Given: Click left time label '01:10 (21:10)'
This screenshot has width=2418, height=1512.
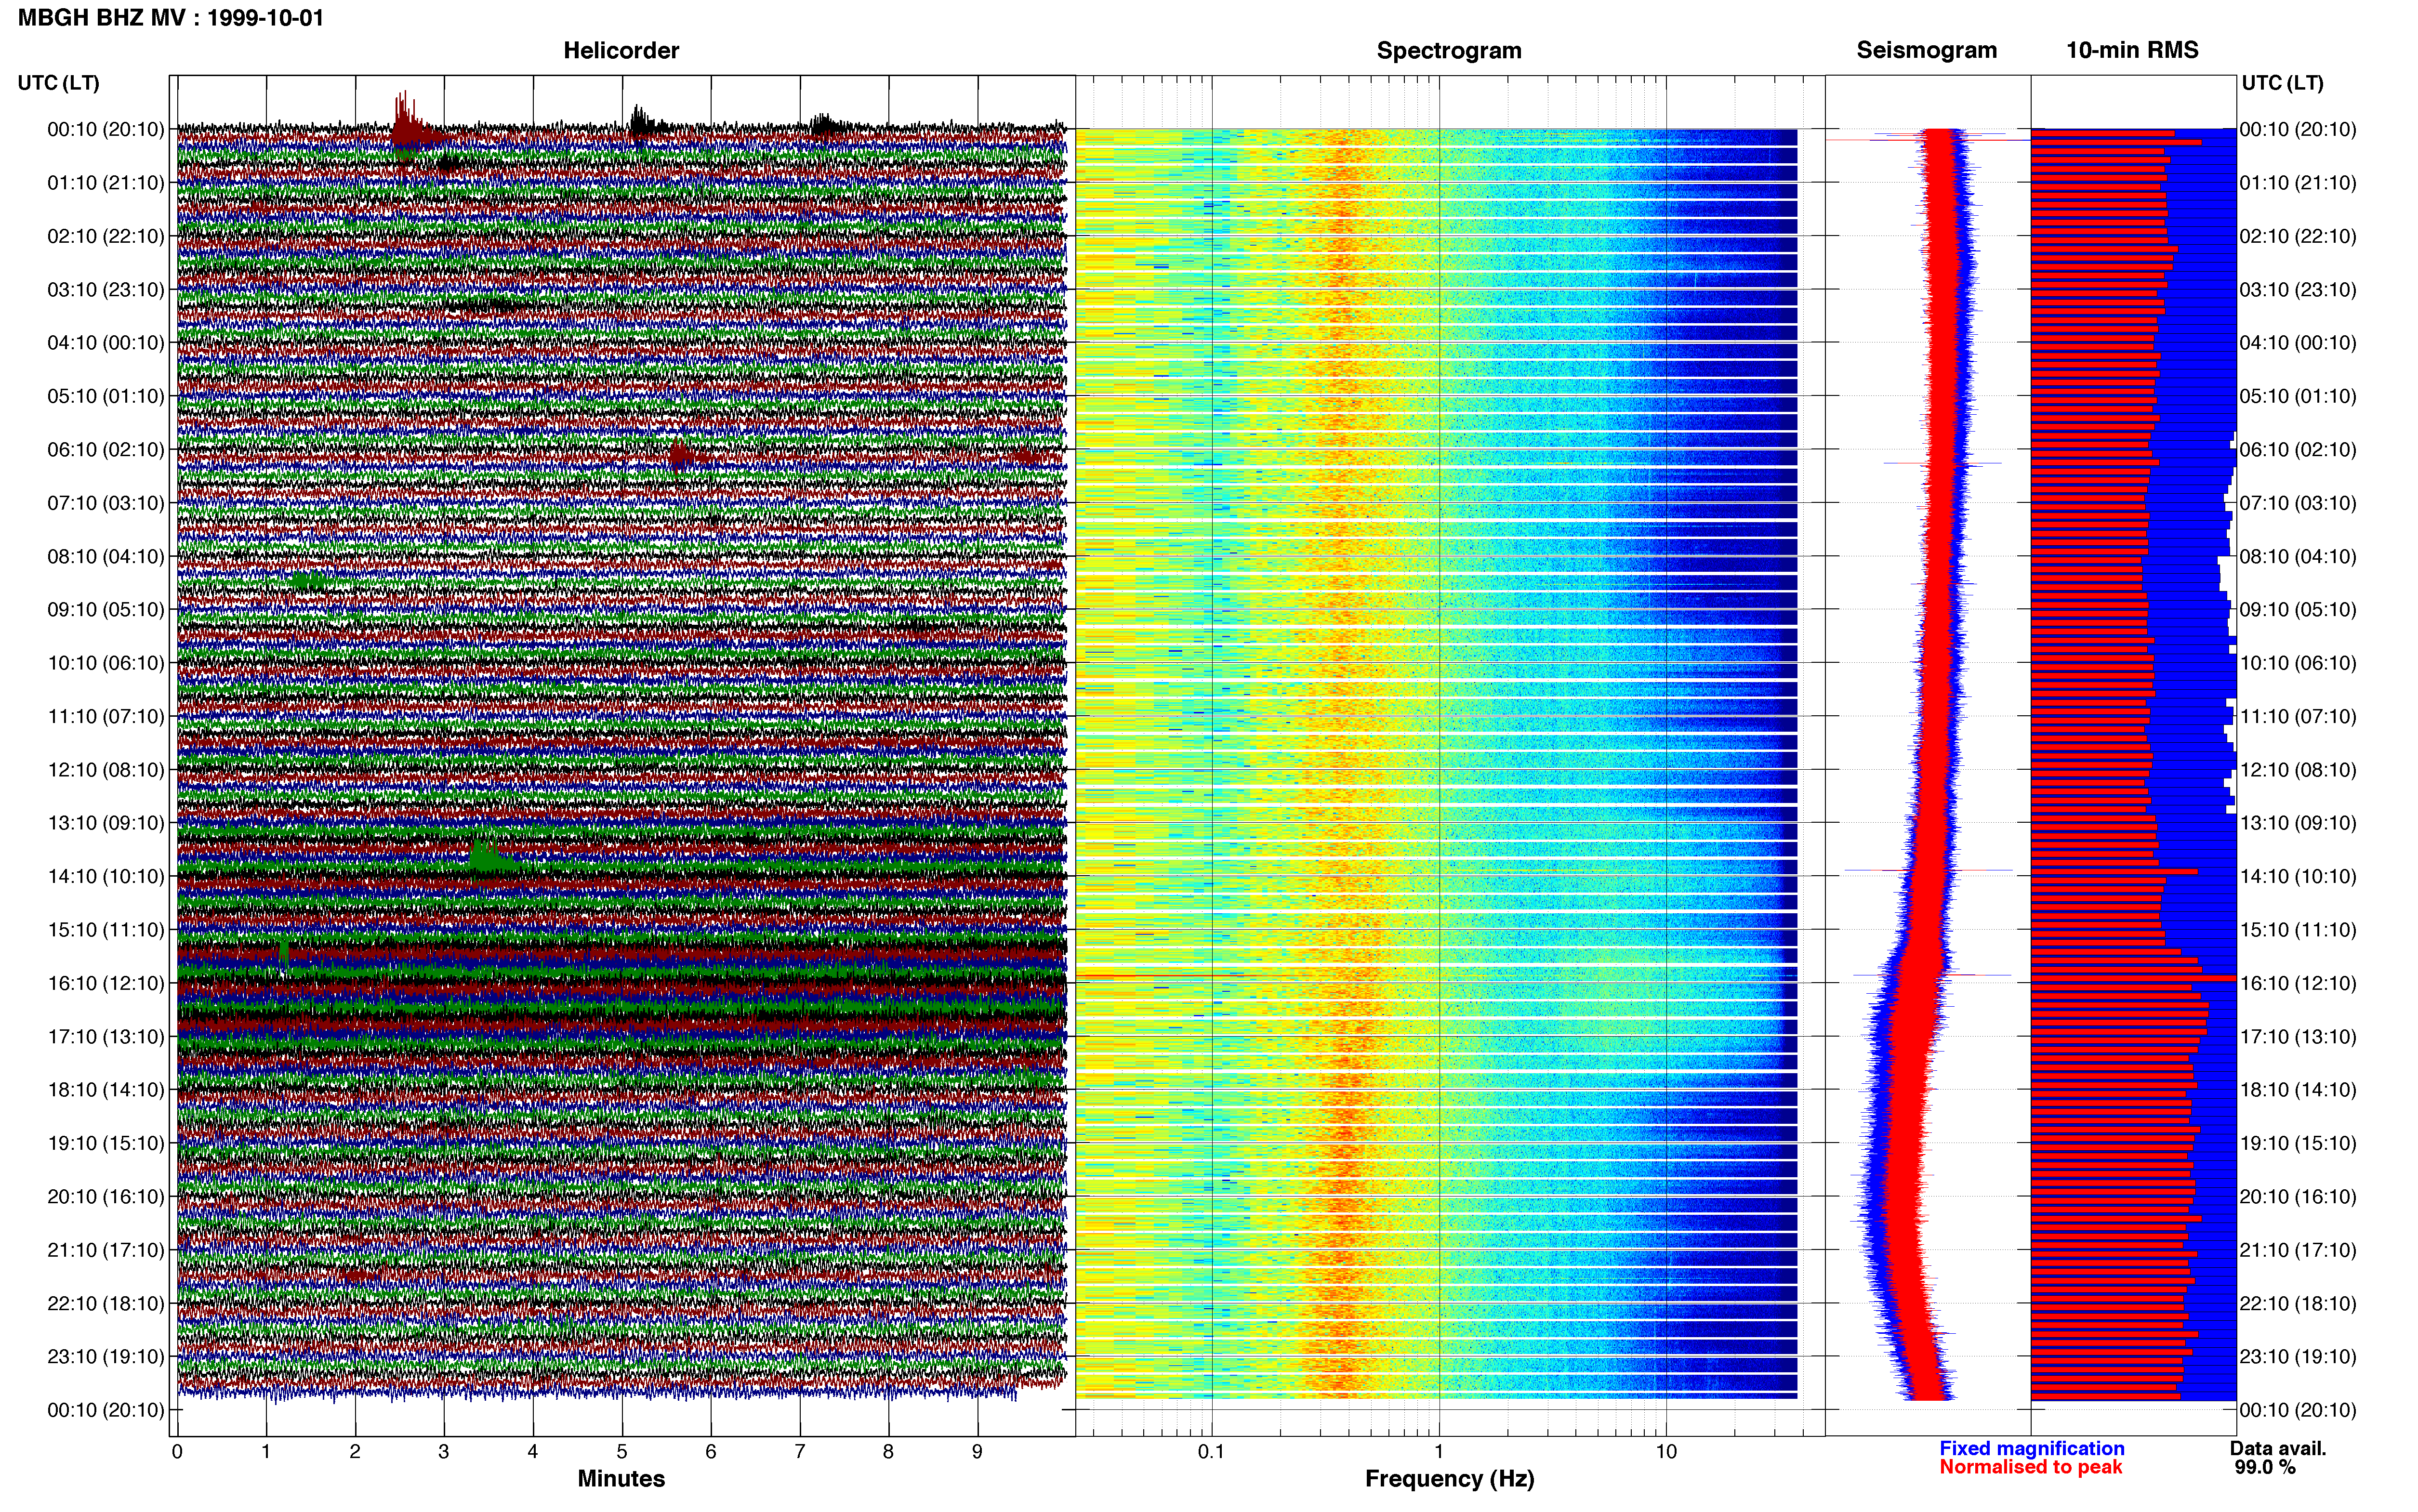Looking at the screenshot, I should (106, 182).
